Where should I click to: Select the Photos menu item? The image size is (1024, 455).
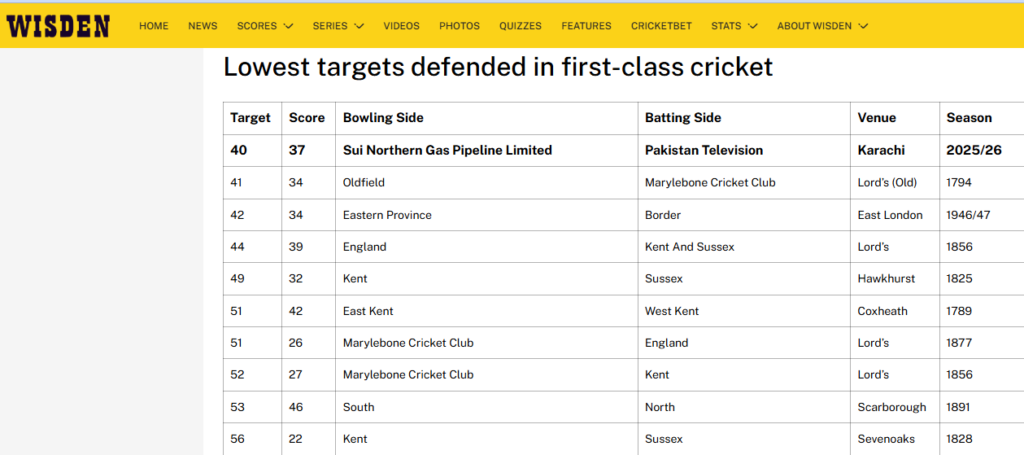point(459,26)
